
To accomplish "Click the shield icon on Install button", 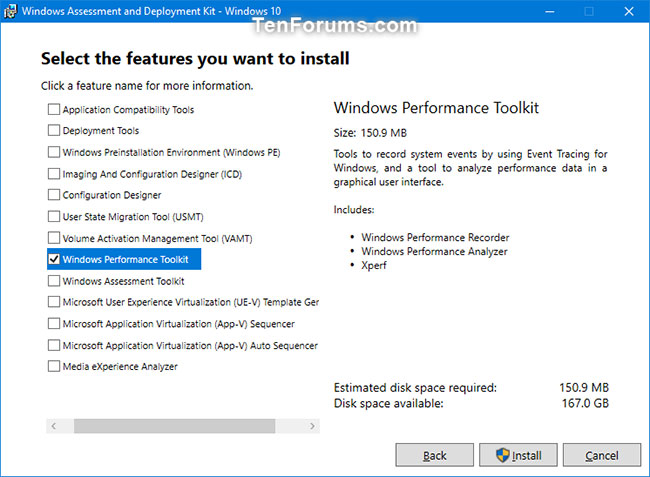I will (x=502, y=455).
